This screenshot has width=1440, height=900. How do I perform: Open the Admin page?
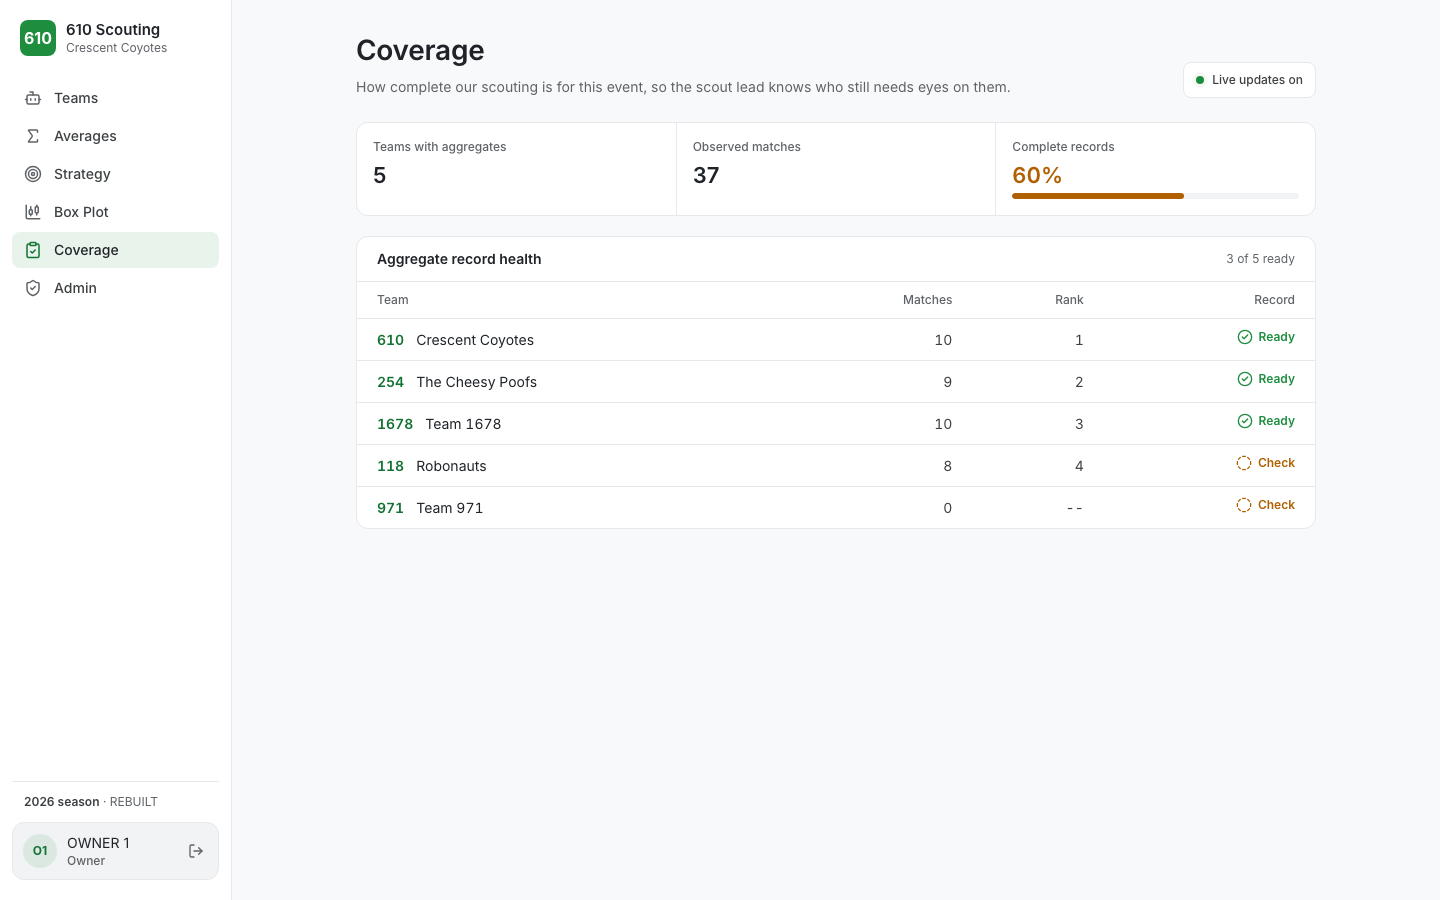pos(115,288)
